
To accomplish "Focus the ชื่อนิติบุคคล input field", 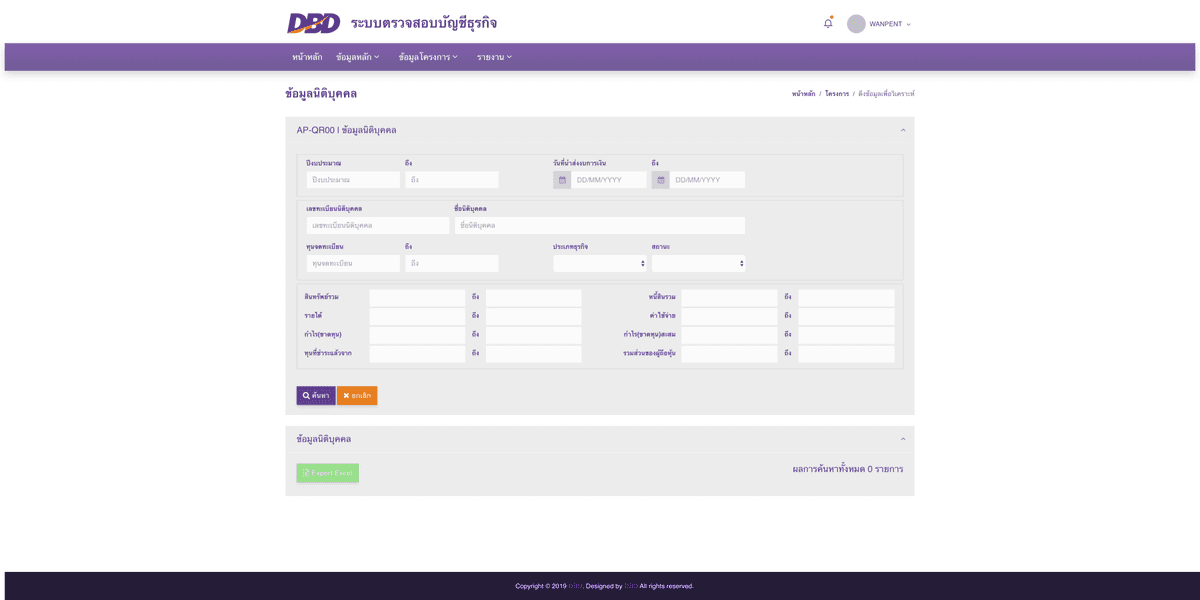I will [600, 226].
